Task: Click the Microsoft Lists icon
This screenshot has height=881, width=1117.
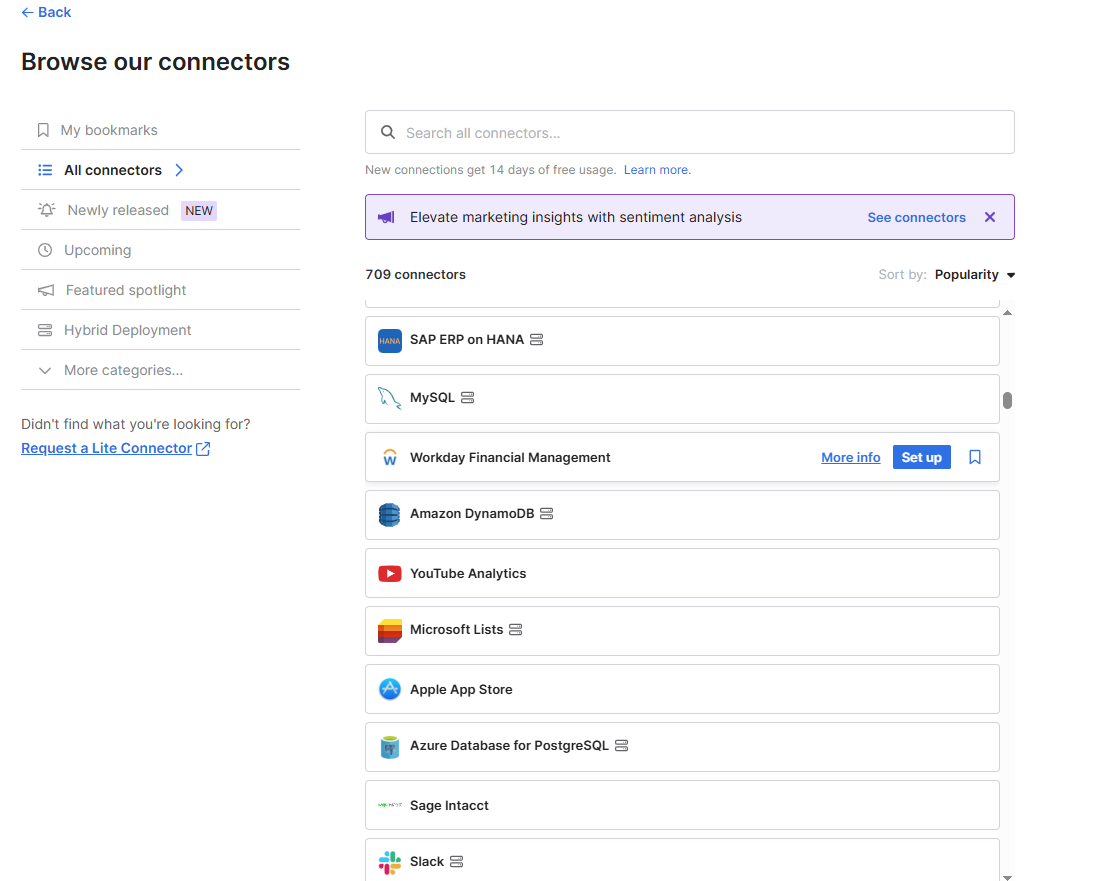Action: [389, 630]
